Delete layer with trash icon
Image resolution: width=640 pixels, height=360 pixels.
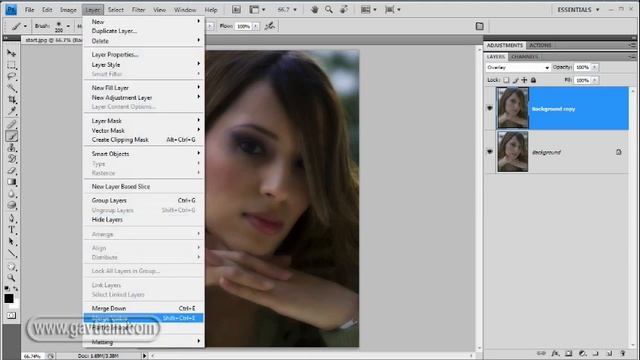[623, 353]
